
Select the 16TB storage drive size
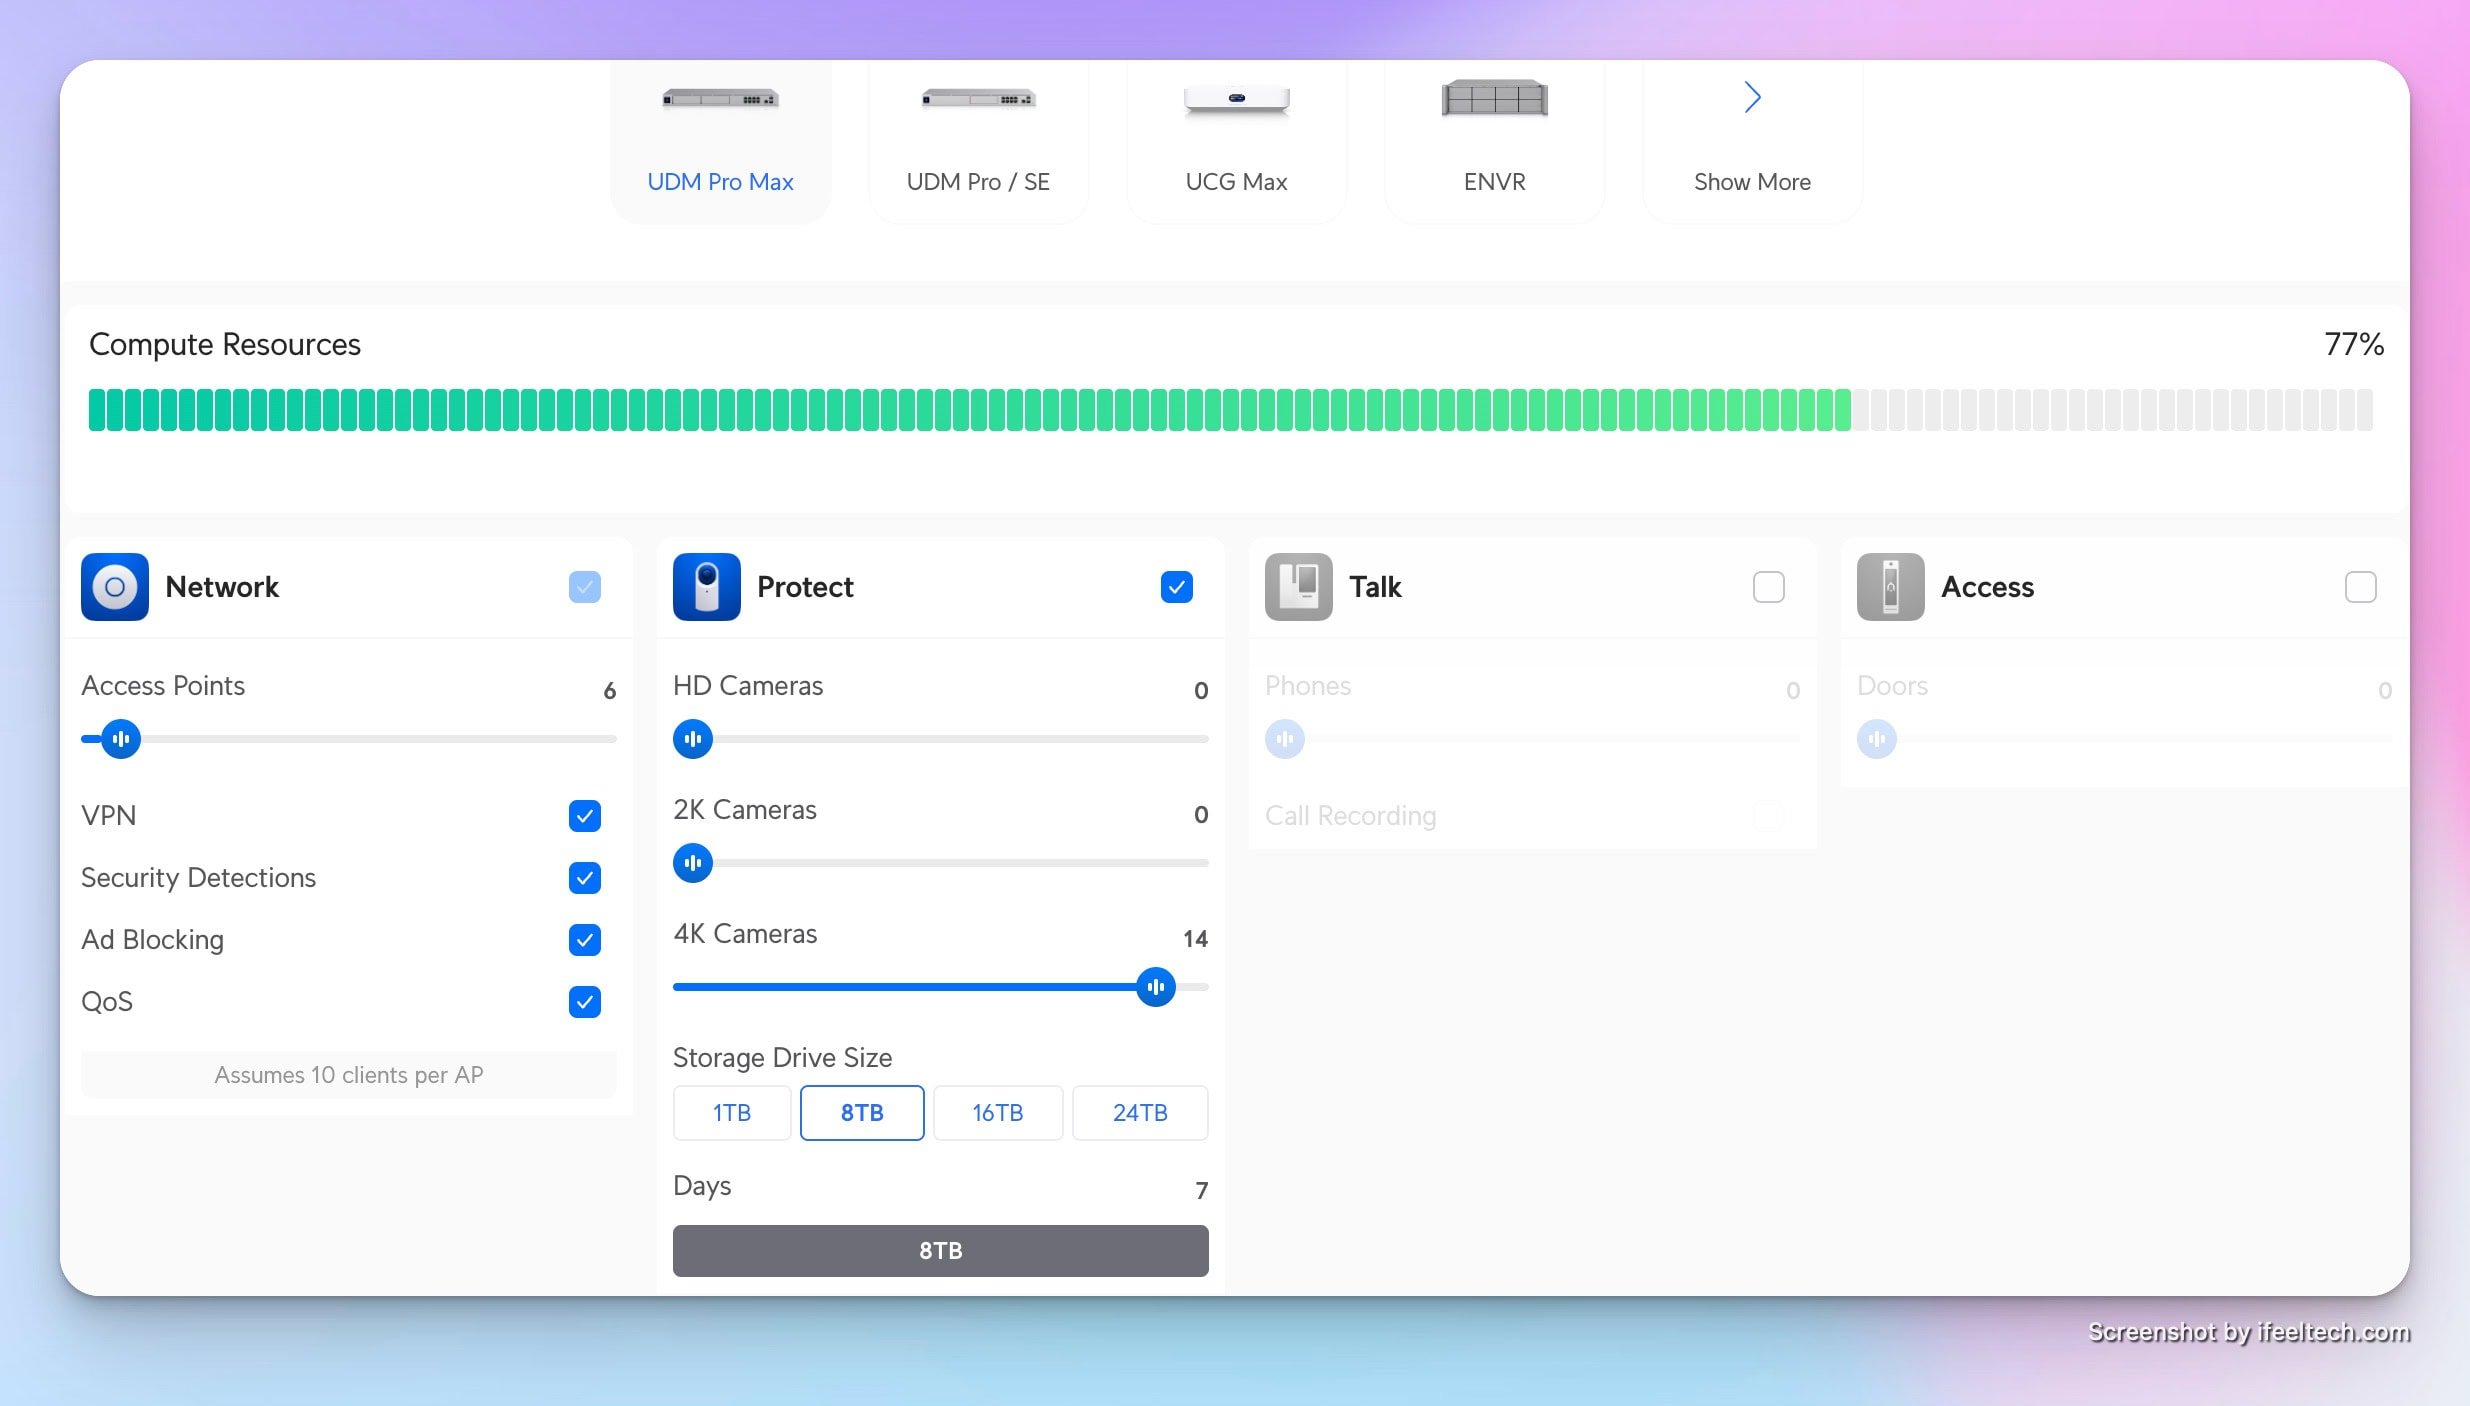[997, 1113]
